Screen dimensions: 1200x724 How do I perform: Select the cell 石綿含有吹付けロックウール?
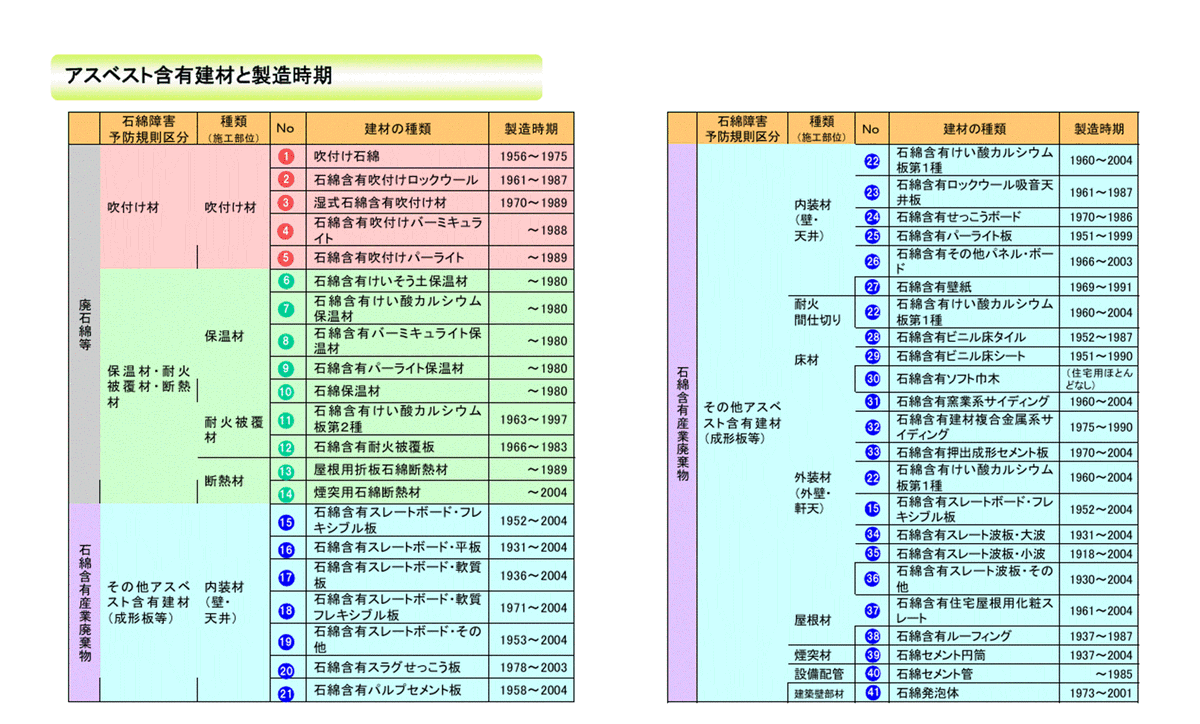tap(397, 180)
